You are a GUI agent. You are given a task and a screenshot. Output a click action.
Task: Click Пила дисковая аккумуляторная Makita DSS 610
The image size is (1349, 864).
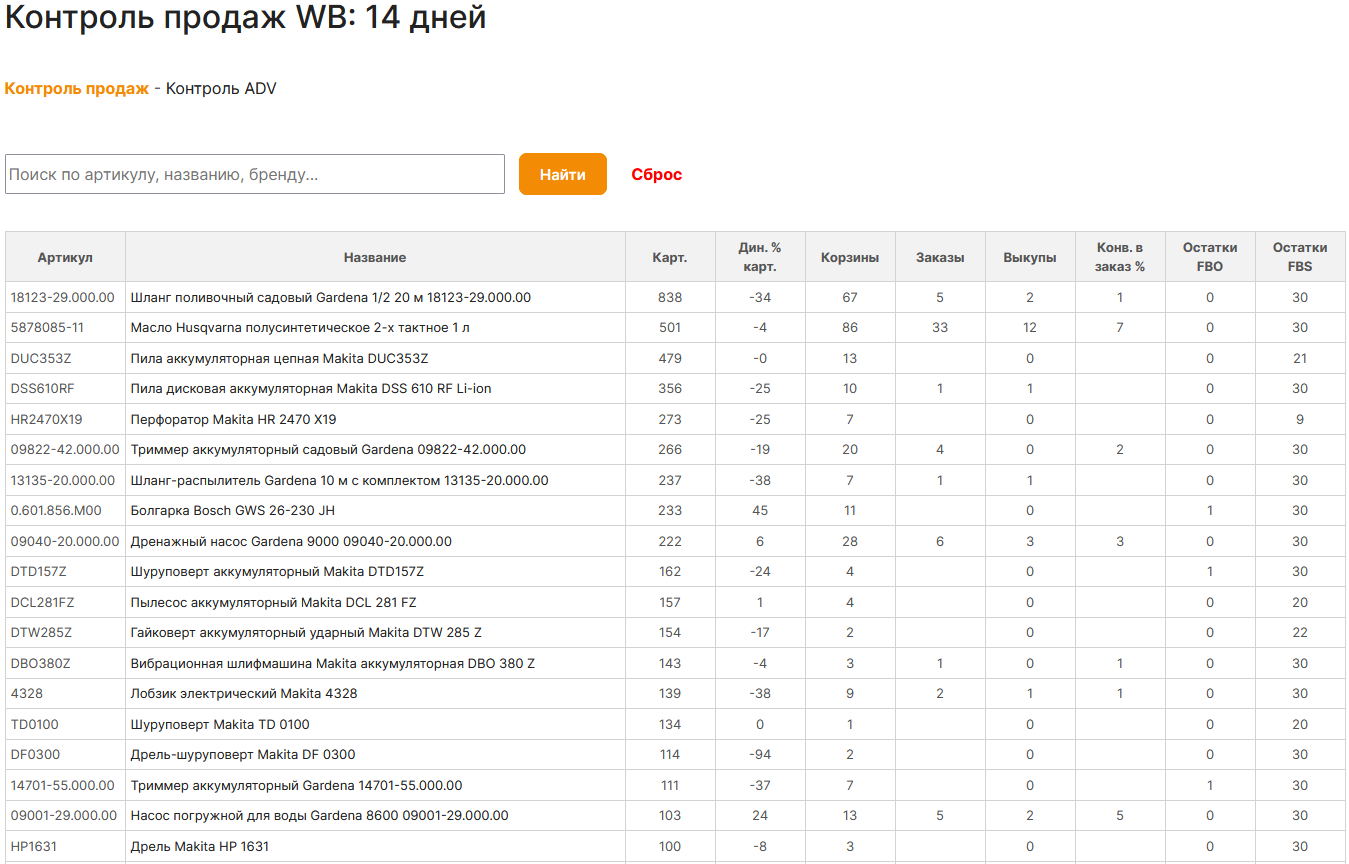(x=311, y=388)
